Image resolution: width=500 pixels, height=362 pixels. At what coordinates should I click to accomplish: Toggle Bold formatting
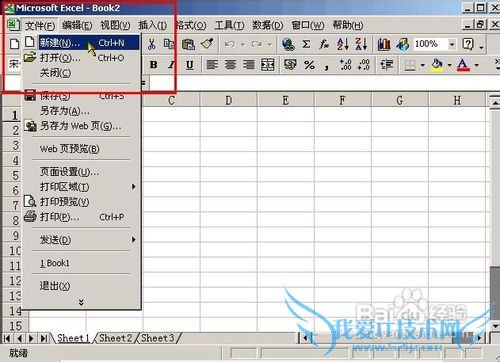153,65
